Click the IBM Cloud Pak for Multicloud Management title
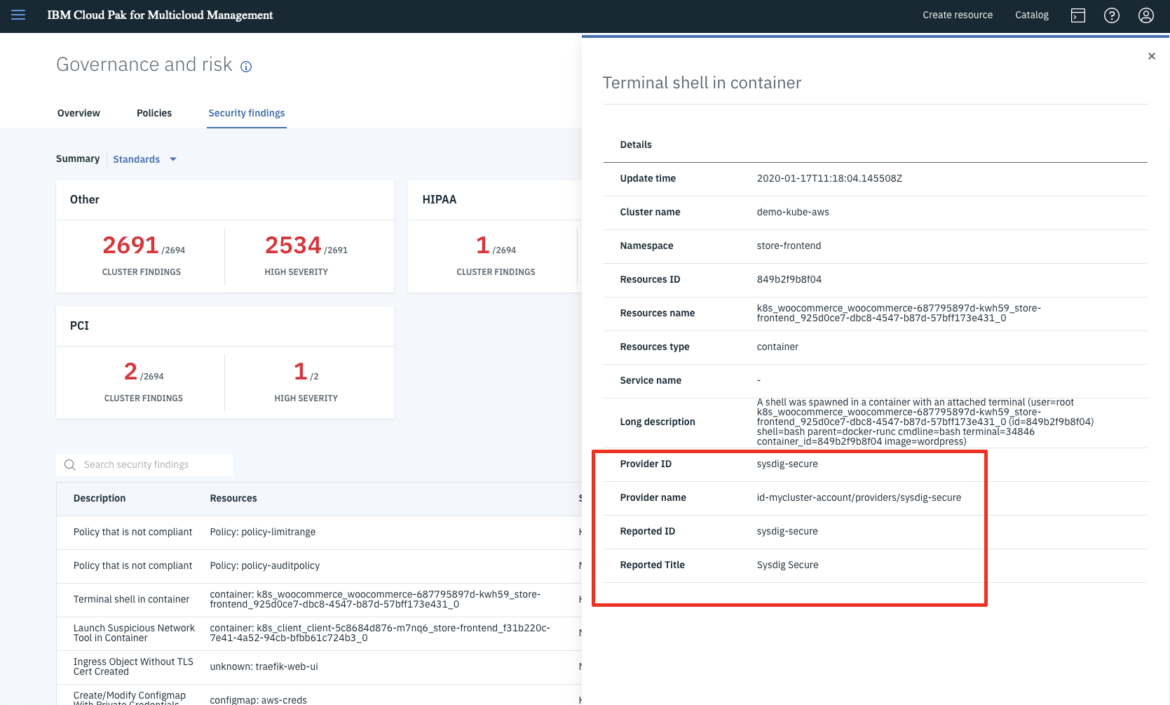Image resolution: width=1170 pixels, height=705 pixels. click(x=160, y=15)
